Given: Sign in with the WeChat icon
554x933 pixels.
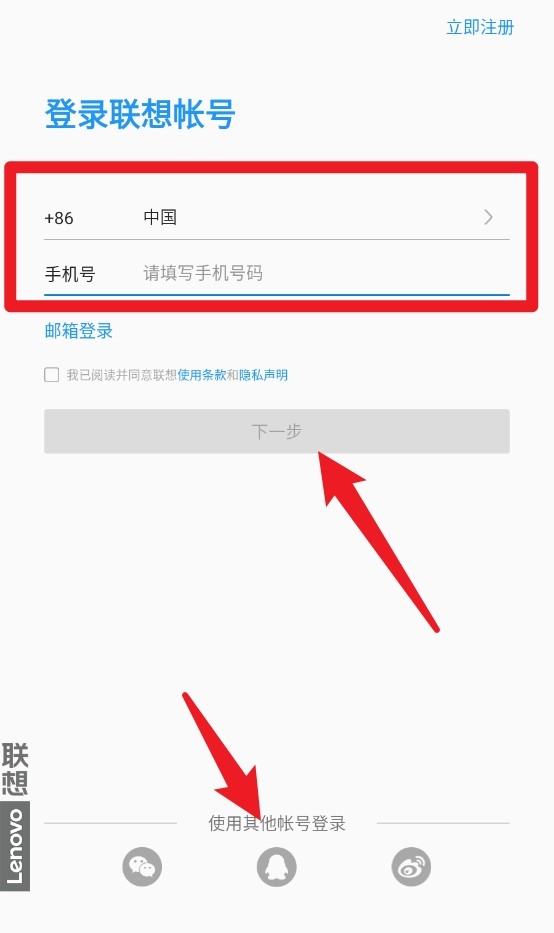Looking at the screenshot, I should pyautogui.click(x=142, y=866).
